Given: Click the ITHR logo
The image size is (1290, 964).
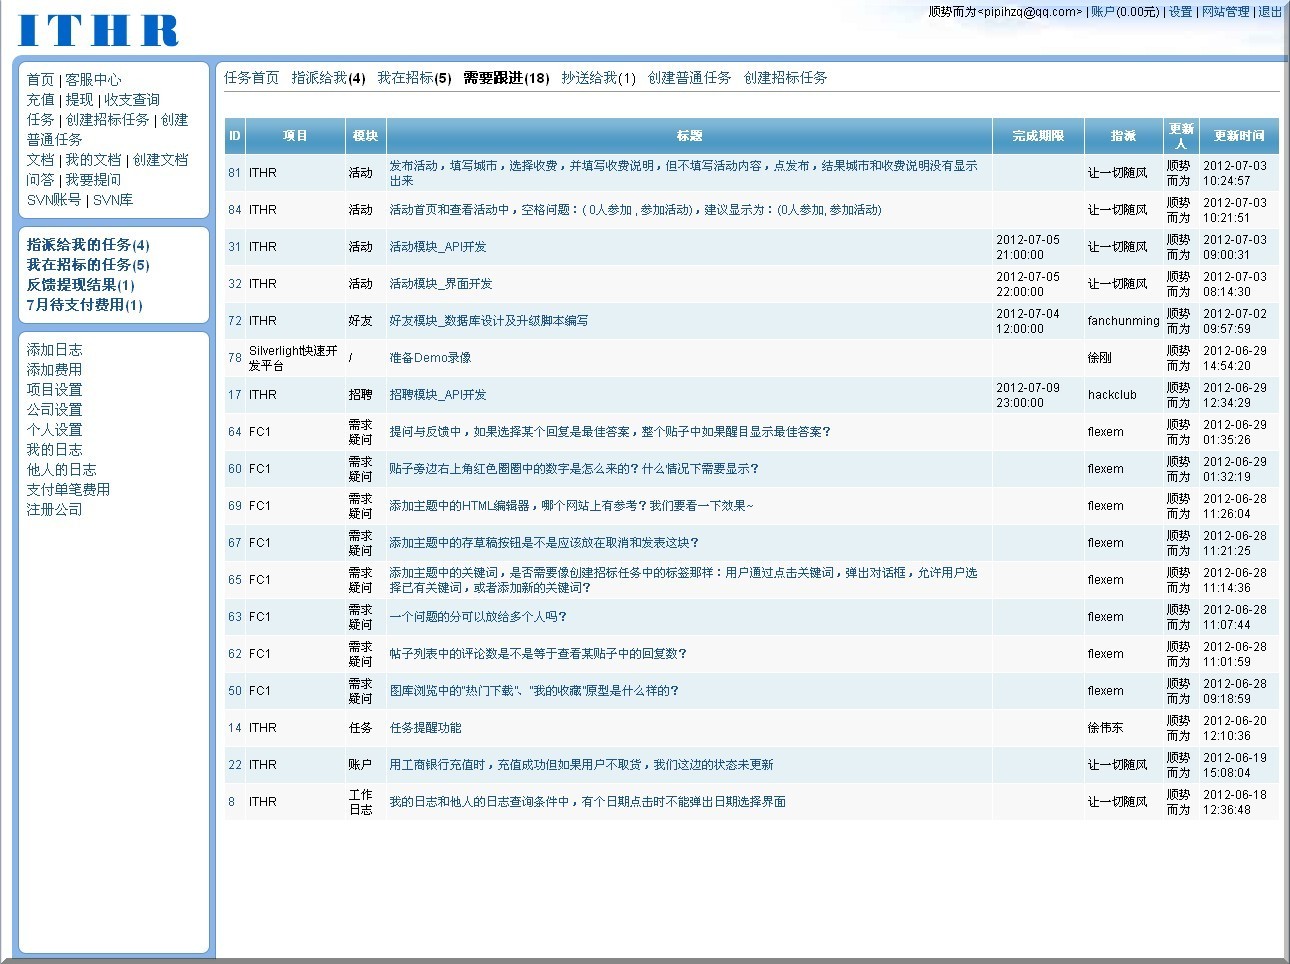Looking at the screenshot, I should 98,30.
